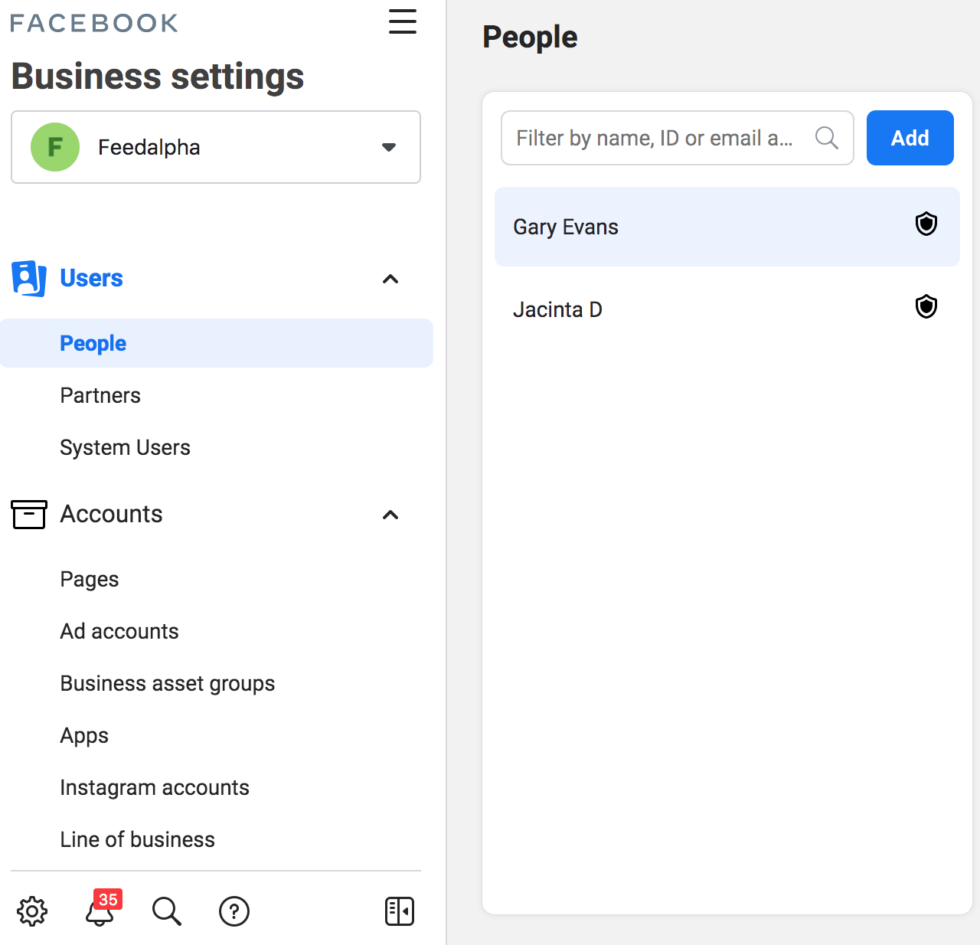Image resolution: width=980 pixels, height=945 pixels.
Task: Click the filter by name input field
Action: (660, 137)
